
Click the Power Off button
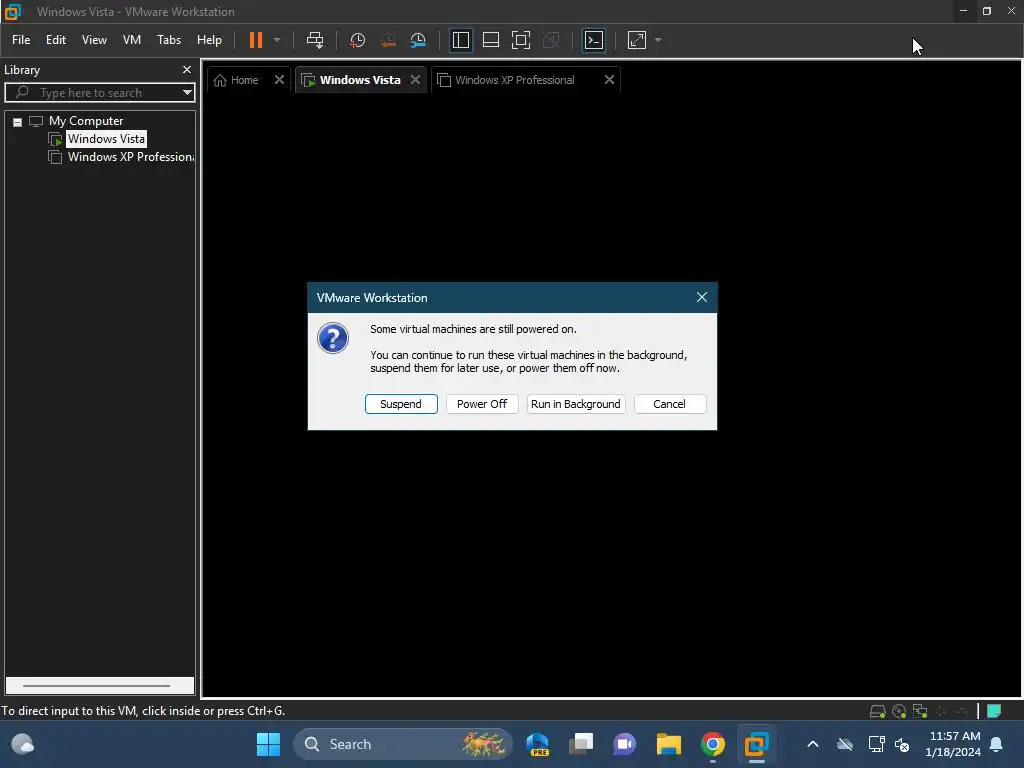[x=482, y=404]
